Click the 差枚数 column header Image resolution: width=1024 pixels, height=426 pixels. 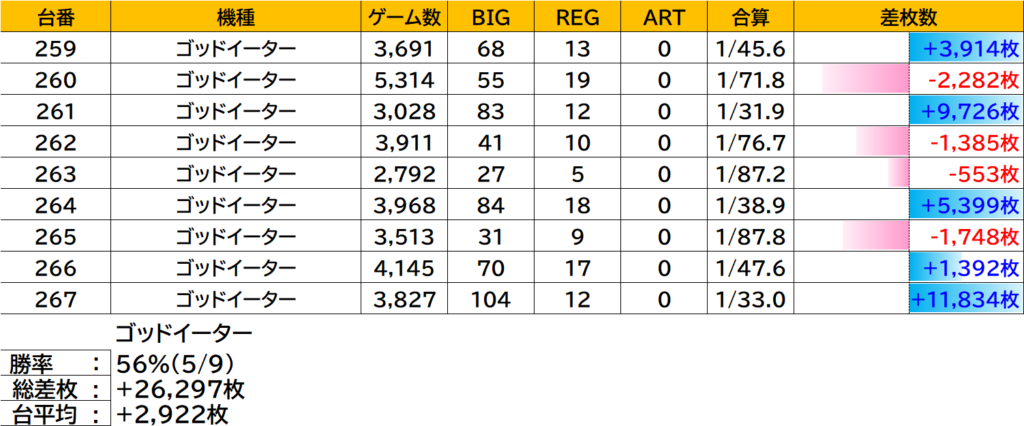click(907, 17)
